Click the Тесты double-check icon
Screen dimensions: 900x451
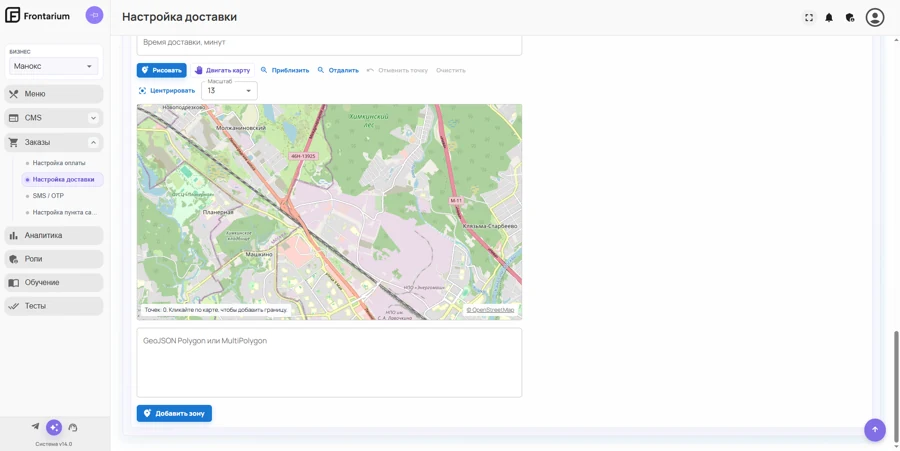click(x=14, y=306)
